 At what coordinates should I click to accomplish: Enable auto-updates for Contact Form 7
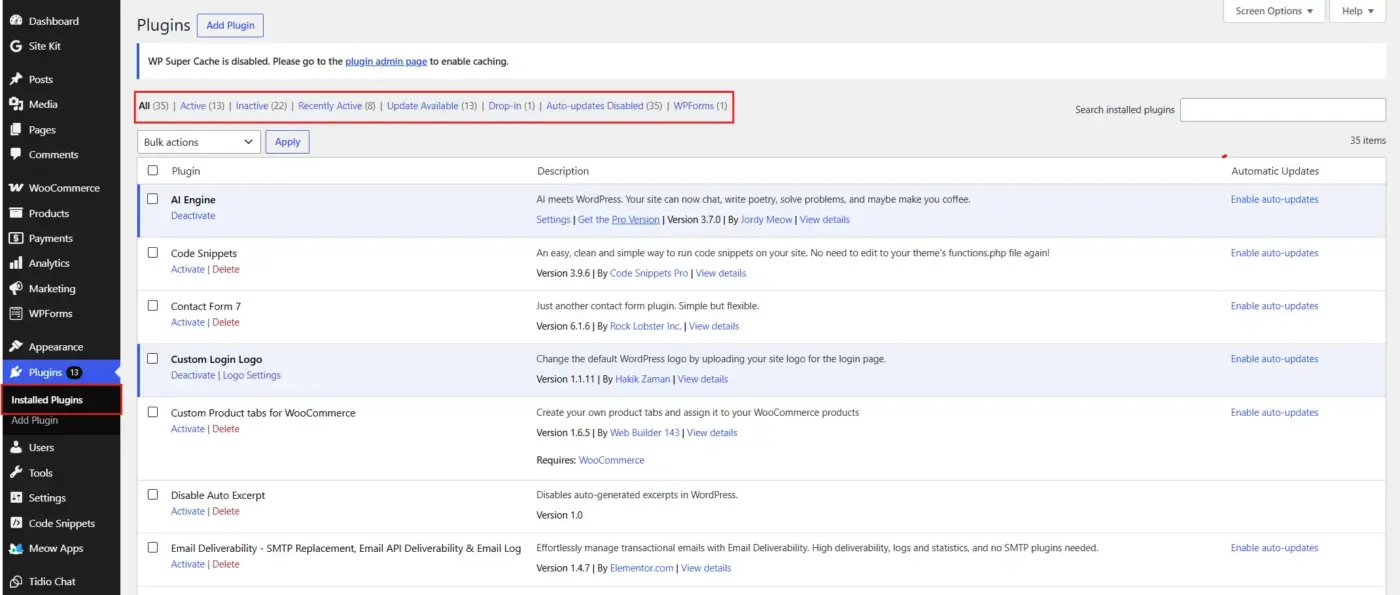[x=1274, y=306]
